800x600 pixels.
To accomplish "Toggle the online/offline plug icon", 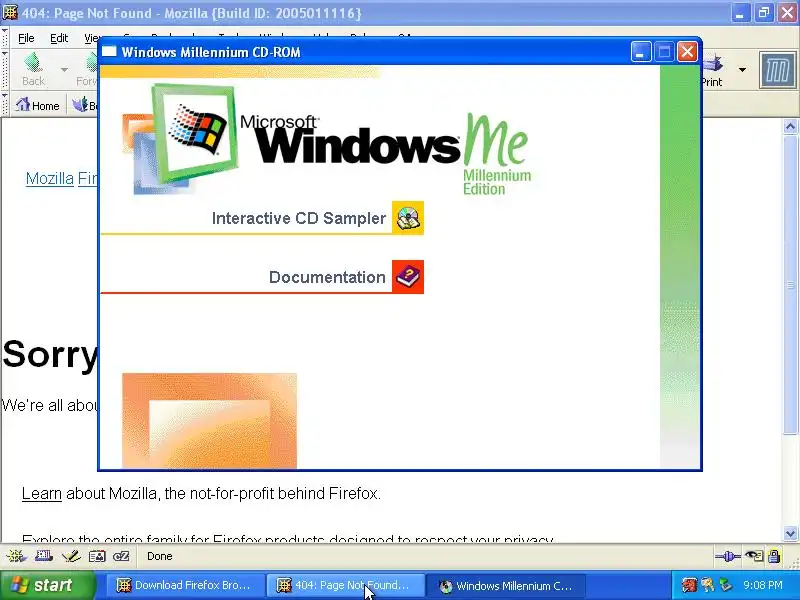I will pos(728,556).
